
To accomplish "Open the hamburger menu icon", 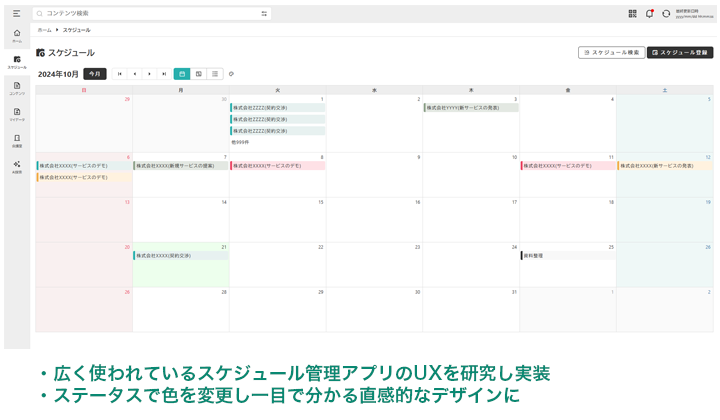I will coord(17,14).
